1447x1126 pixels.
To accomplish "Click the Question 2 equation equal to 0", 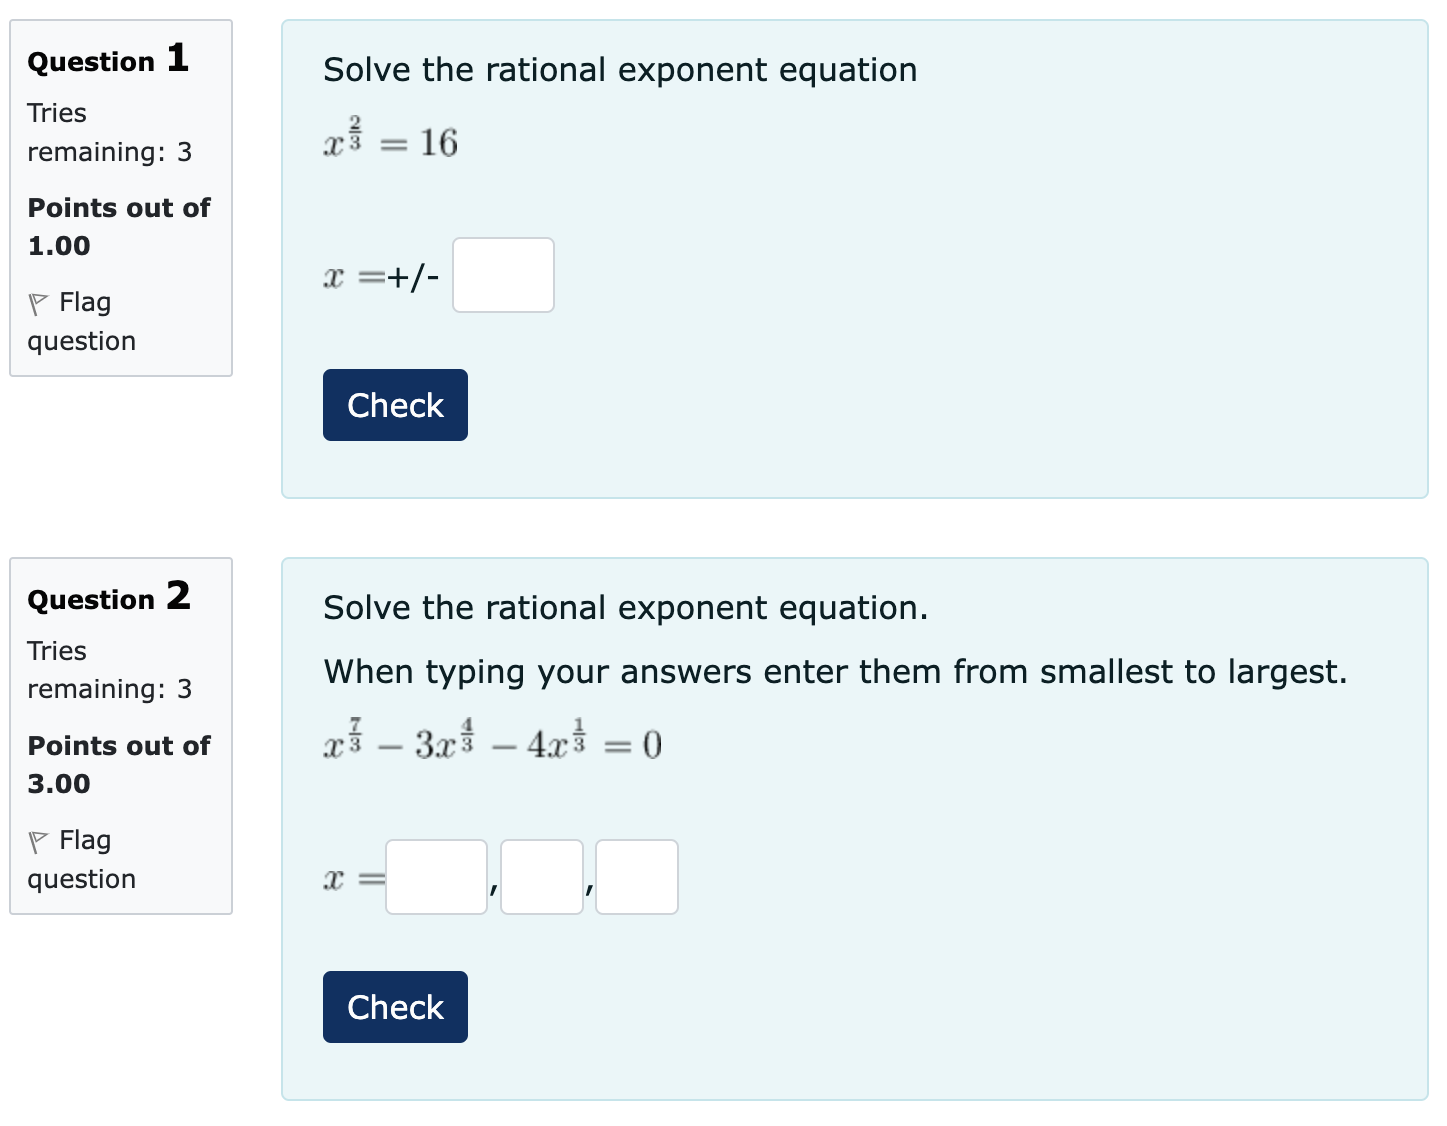I will 492,743.
